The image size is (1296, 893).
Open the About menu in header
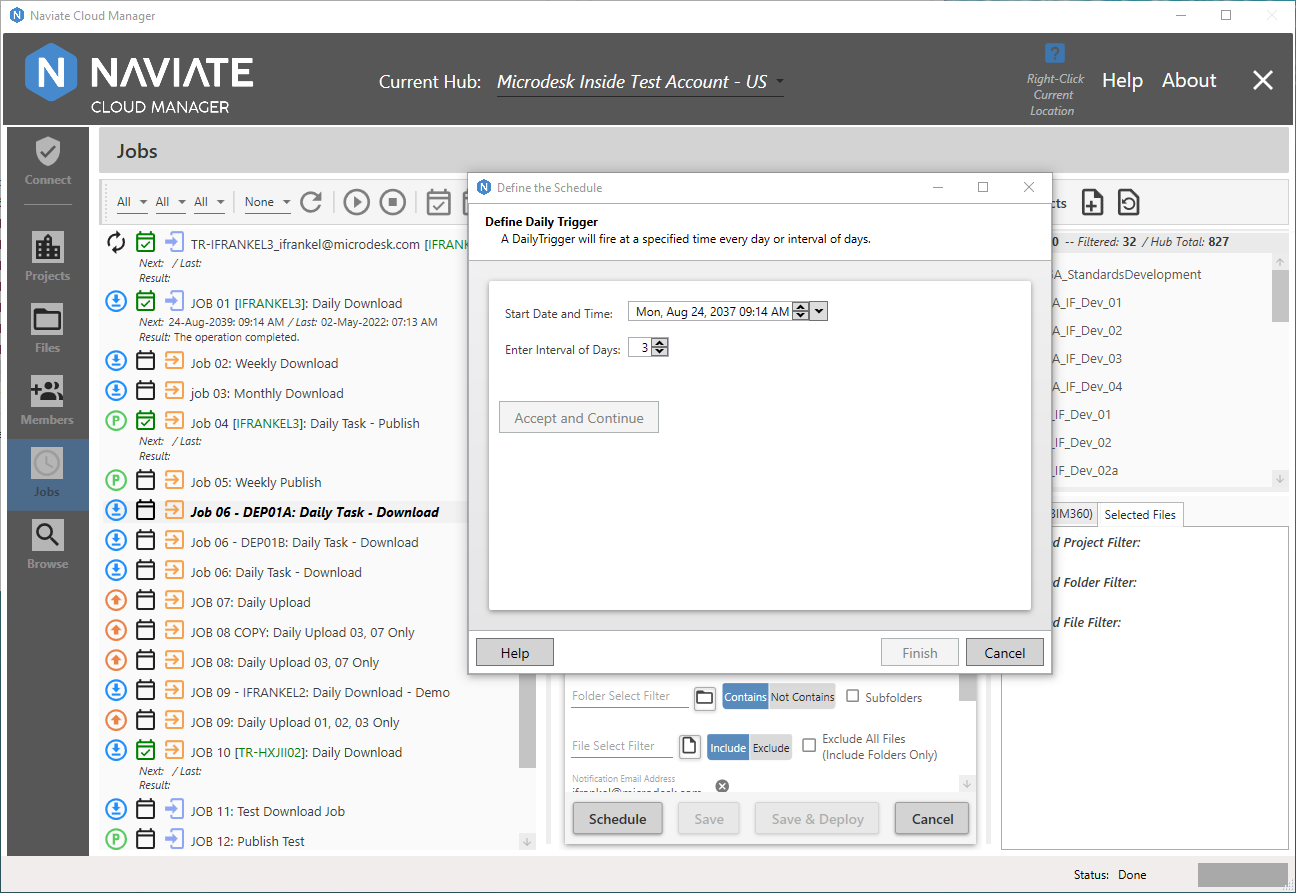(x=1189, y=81)
